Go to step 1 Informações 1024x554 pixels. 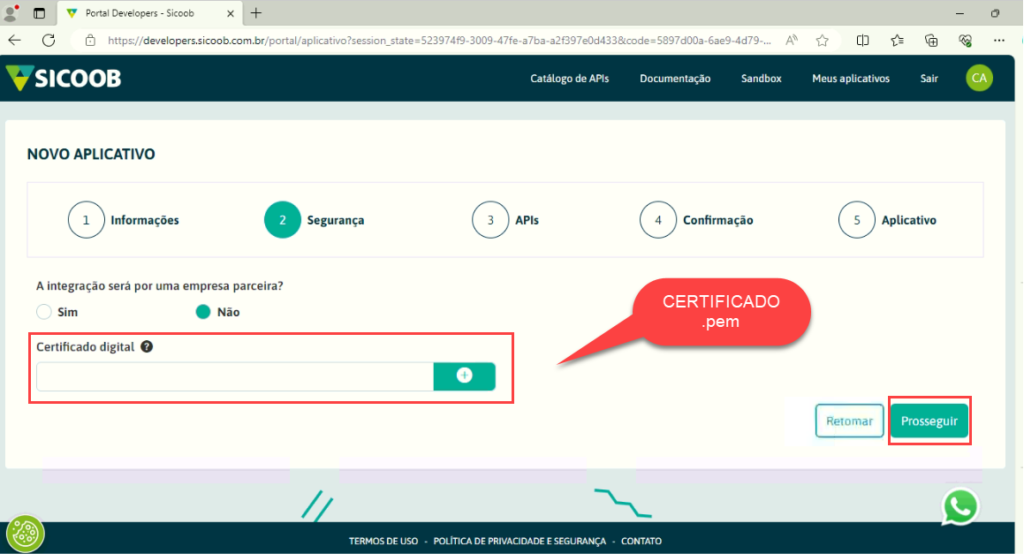point(123,220)
